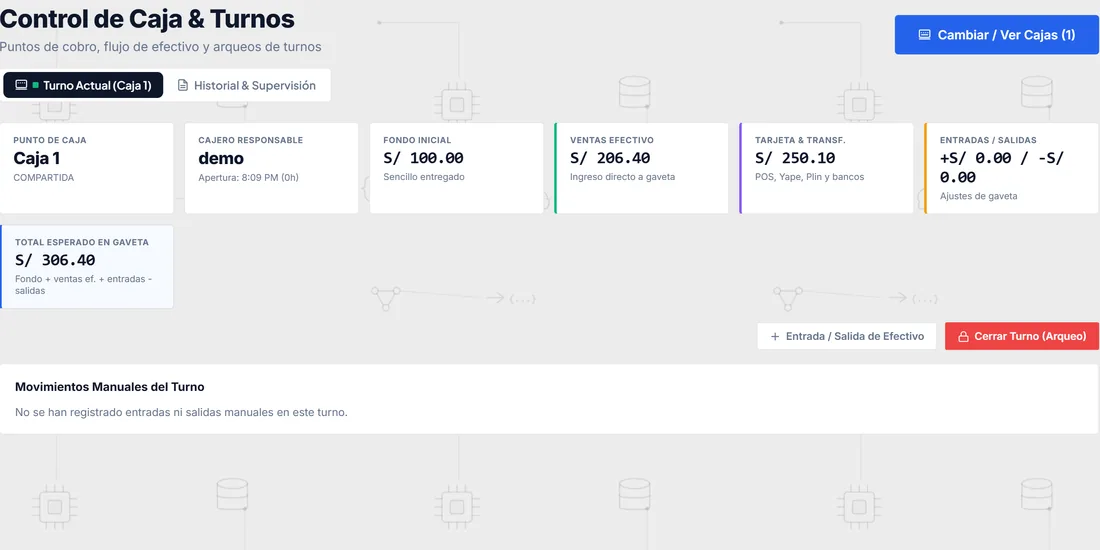The width and height of the screenshot is (1100, 550).
Task: Click the "No se han registrado entradas" message
Action: [181, 412]
